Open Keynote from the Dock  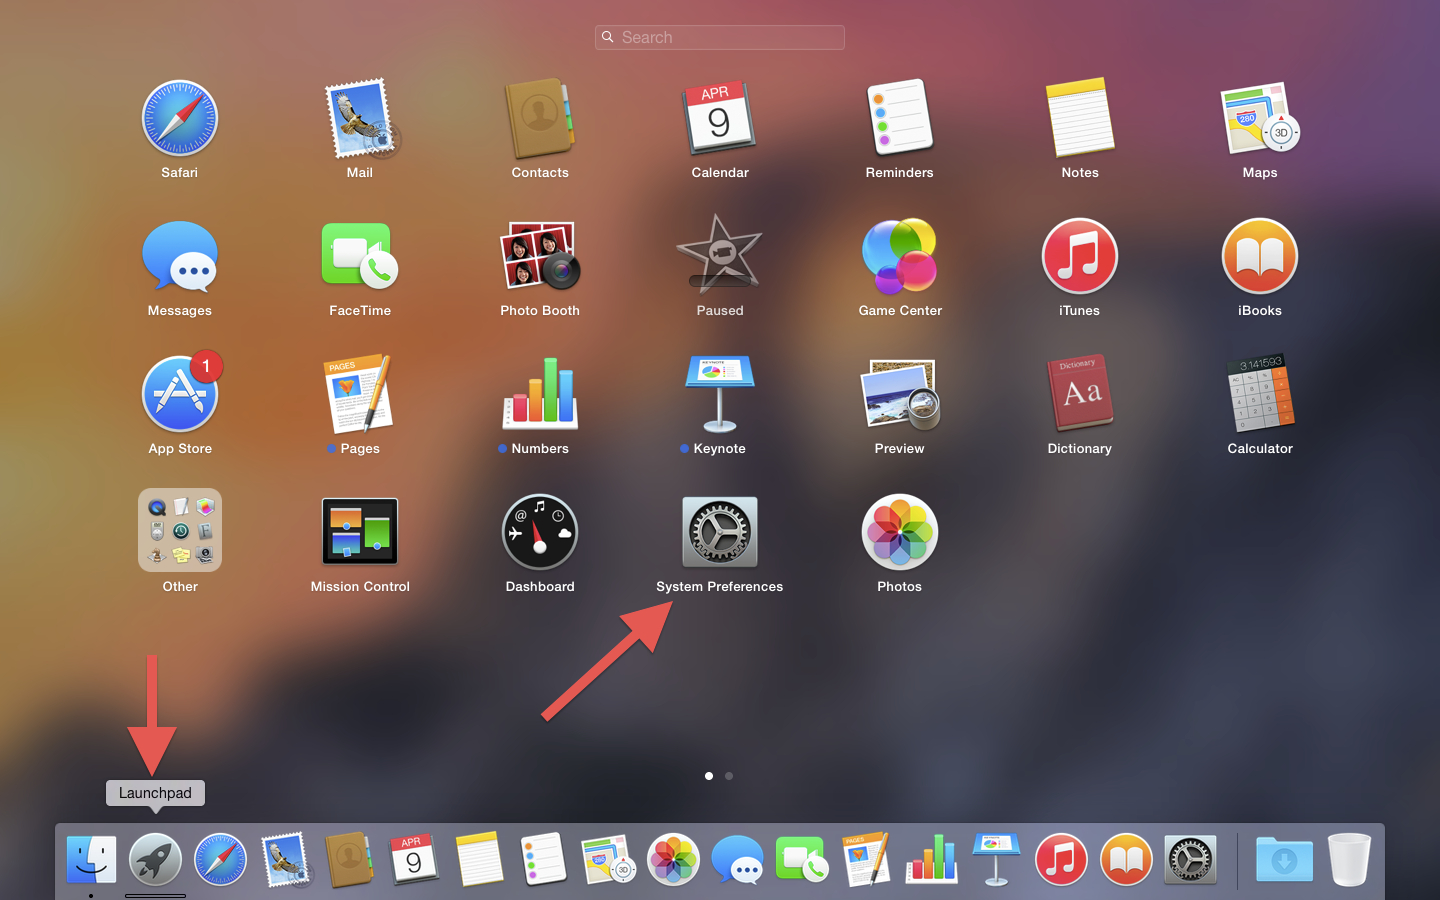[996, 859]
